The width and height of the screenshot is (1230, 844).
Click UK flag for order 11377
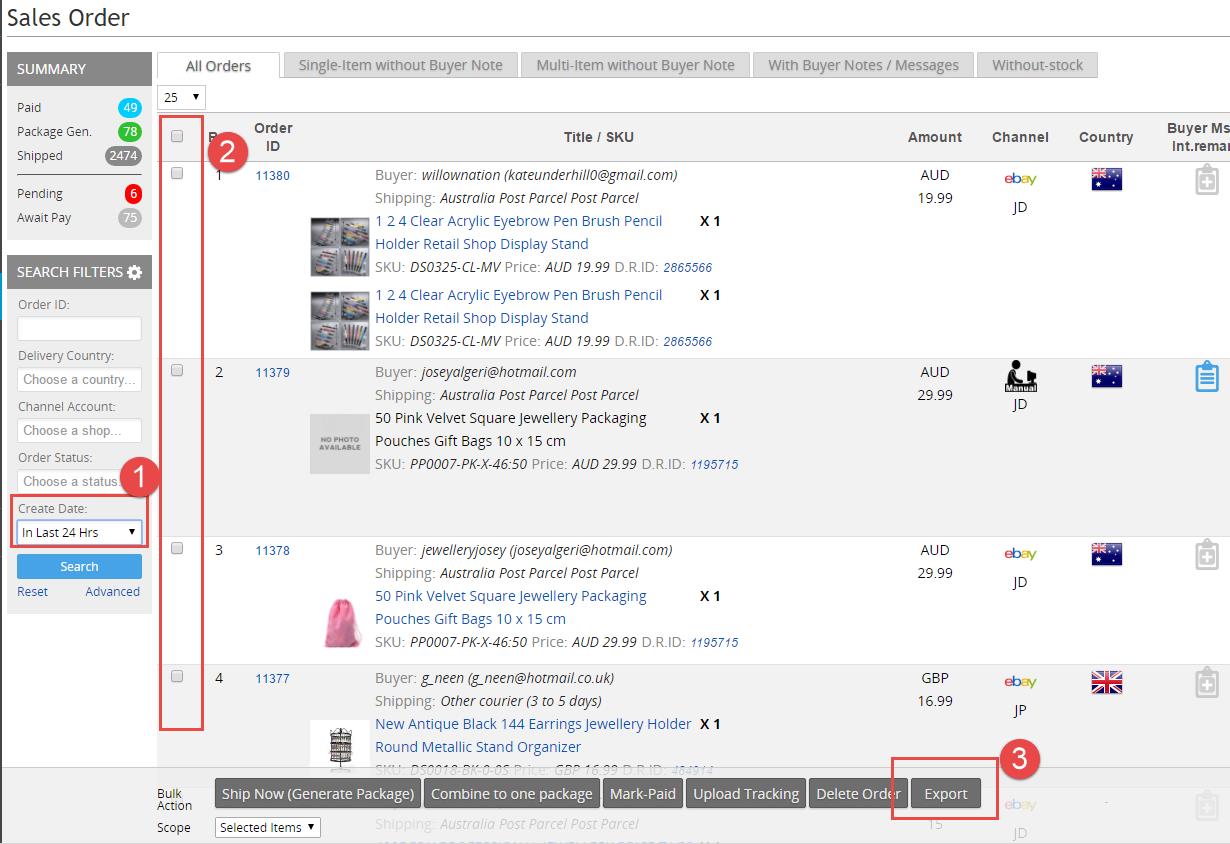pos(1106,682)
